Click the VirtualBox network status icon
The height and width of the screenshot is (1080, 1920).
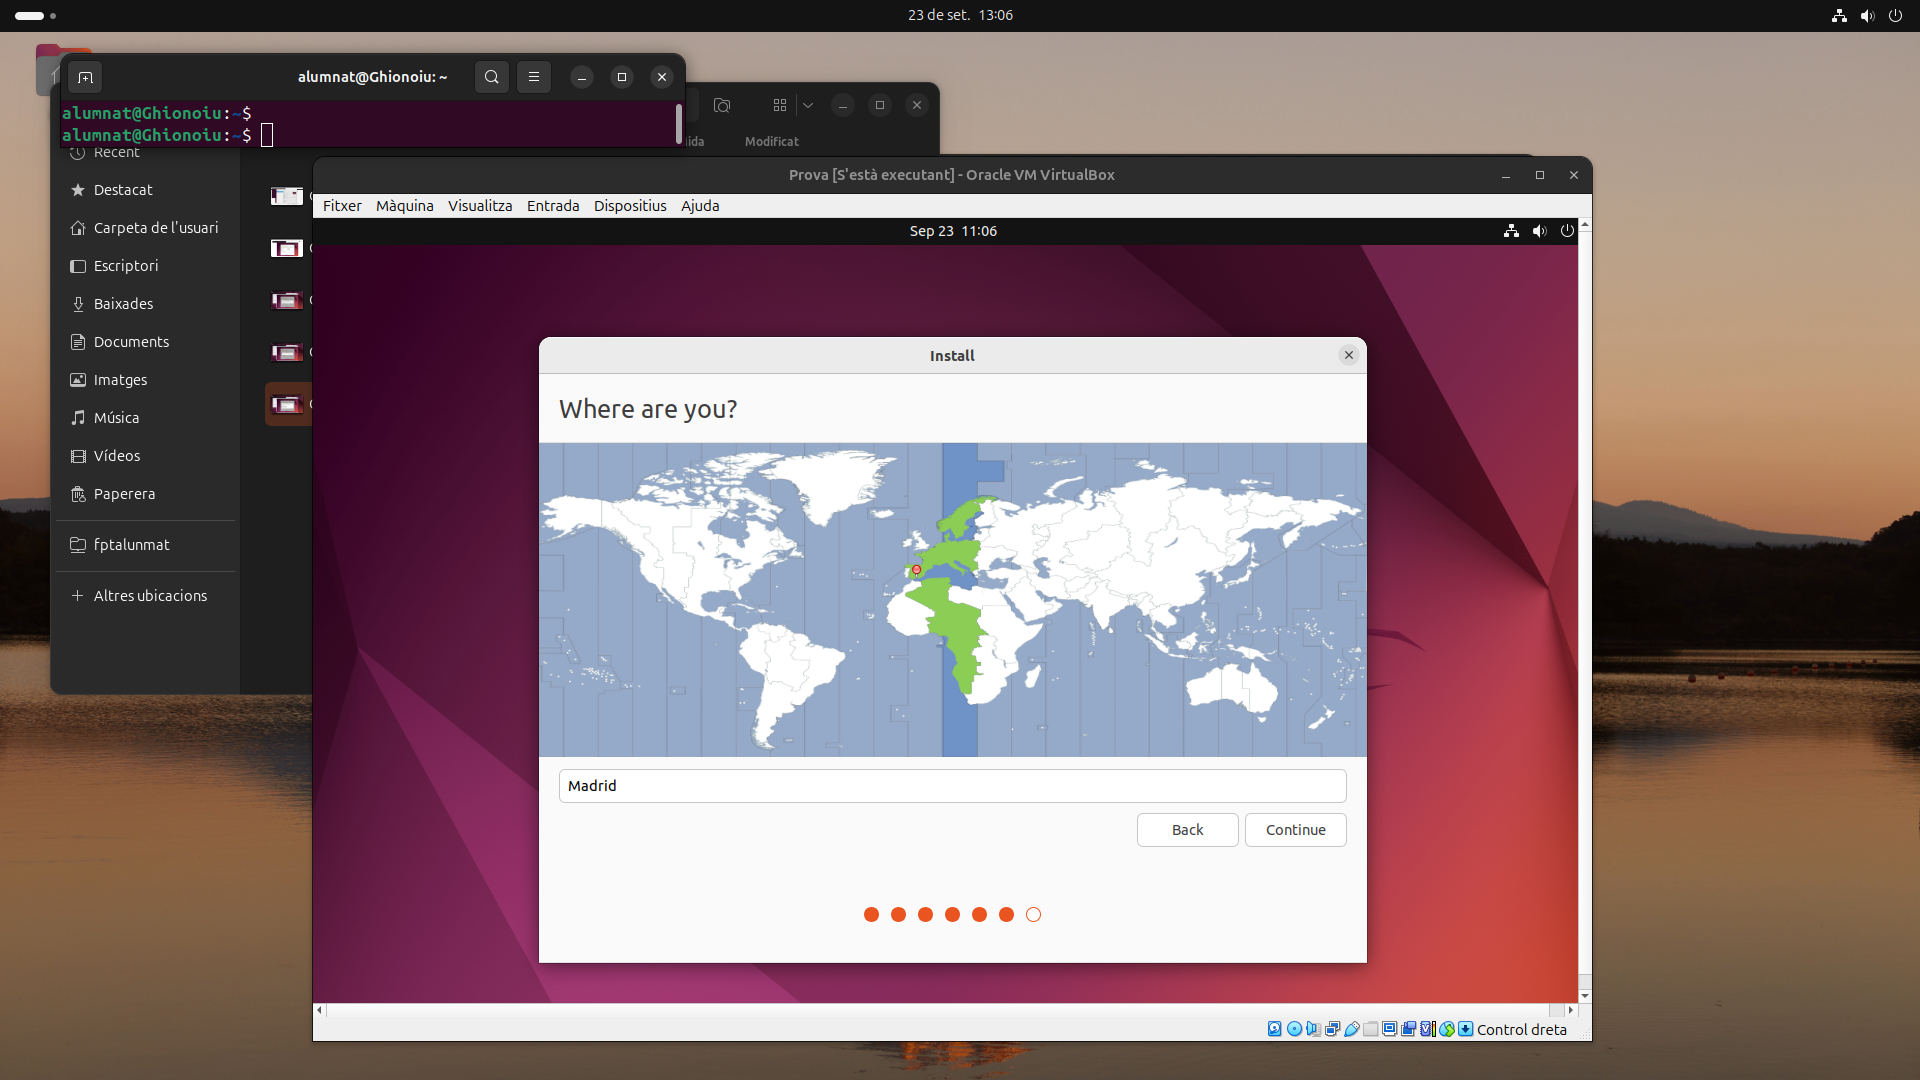point(1332,1029)
